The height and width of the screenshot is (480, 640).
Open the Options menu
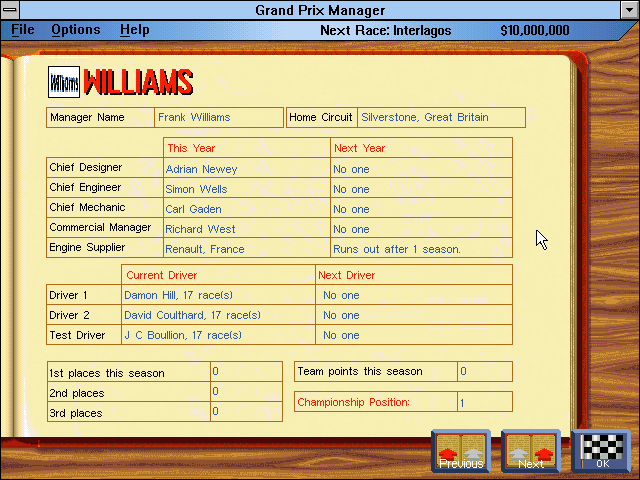(76, 30)
